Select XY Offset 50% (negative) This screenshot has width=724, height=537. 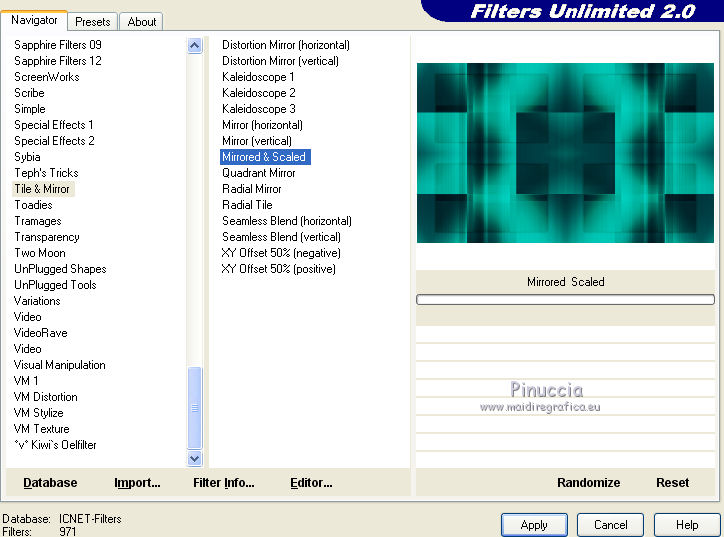pyautogui.click(x=281, y=253)
